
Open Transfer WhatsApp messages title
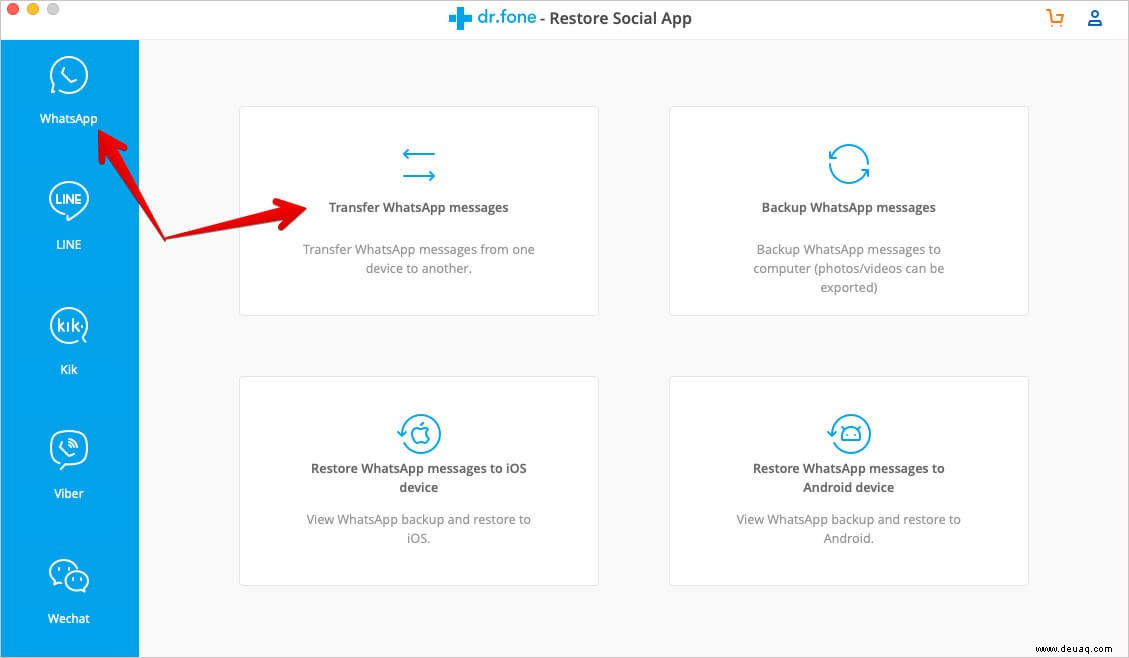418,207
